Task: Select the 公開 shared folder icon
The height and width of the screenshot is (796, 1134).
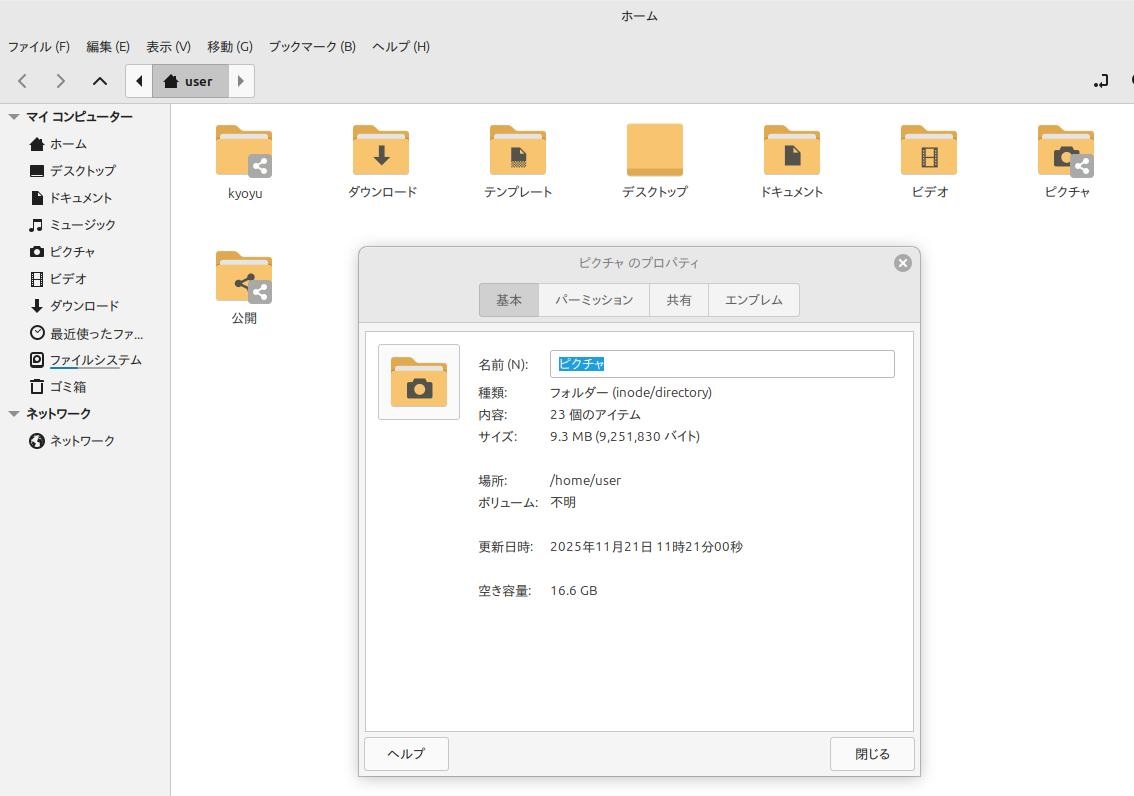Action: [x=244, y=277]
